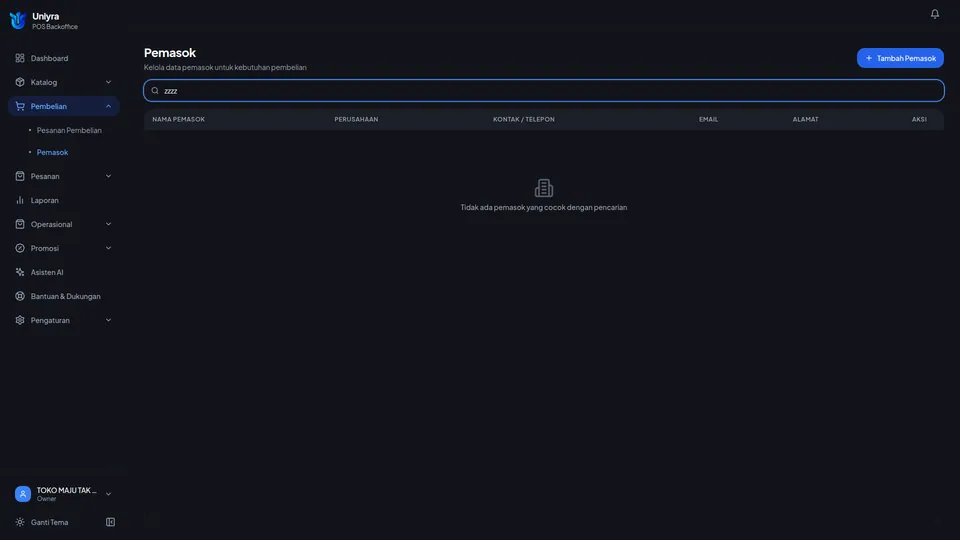Open Laporan menu item
The width and height of the screenshot is (960, 540).
tap(64, 200)
